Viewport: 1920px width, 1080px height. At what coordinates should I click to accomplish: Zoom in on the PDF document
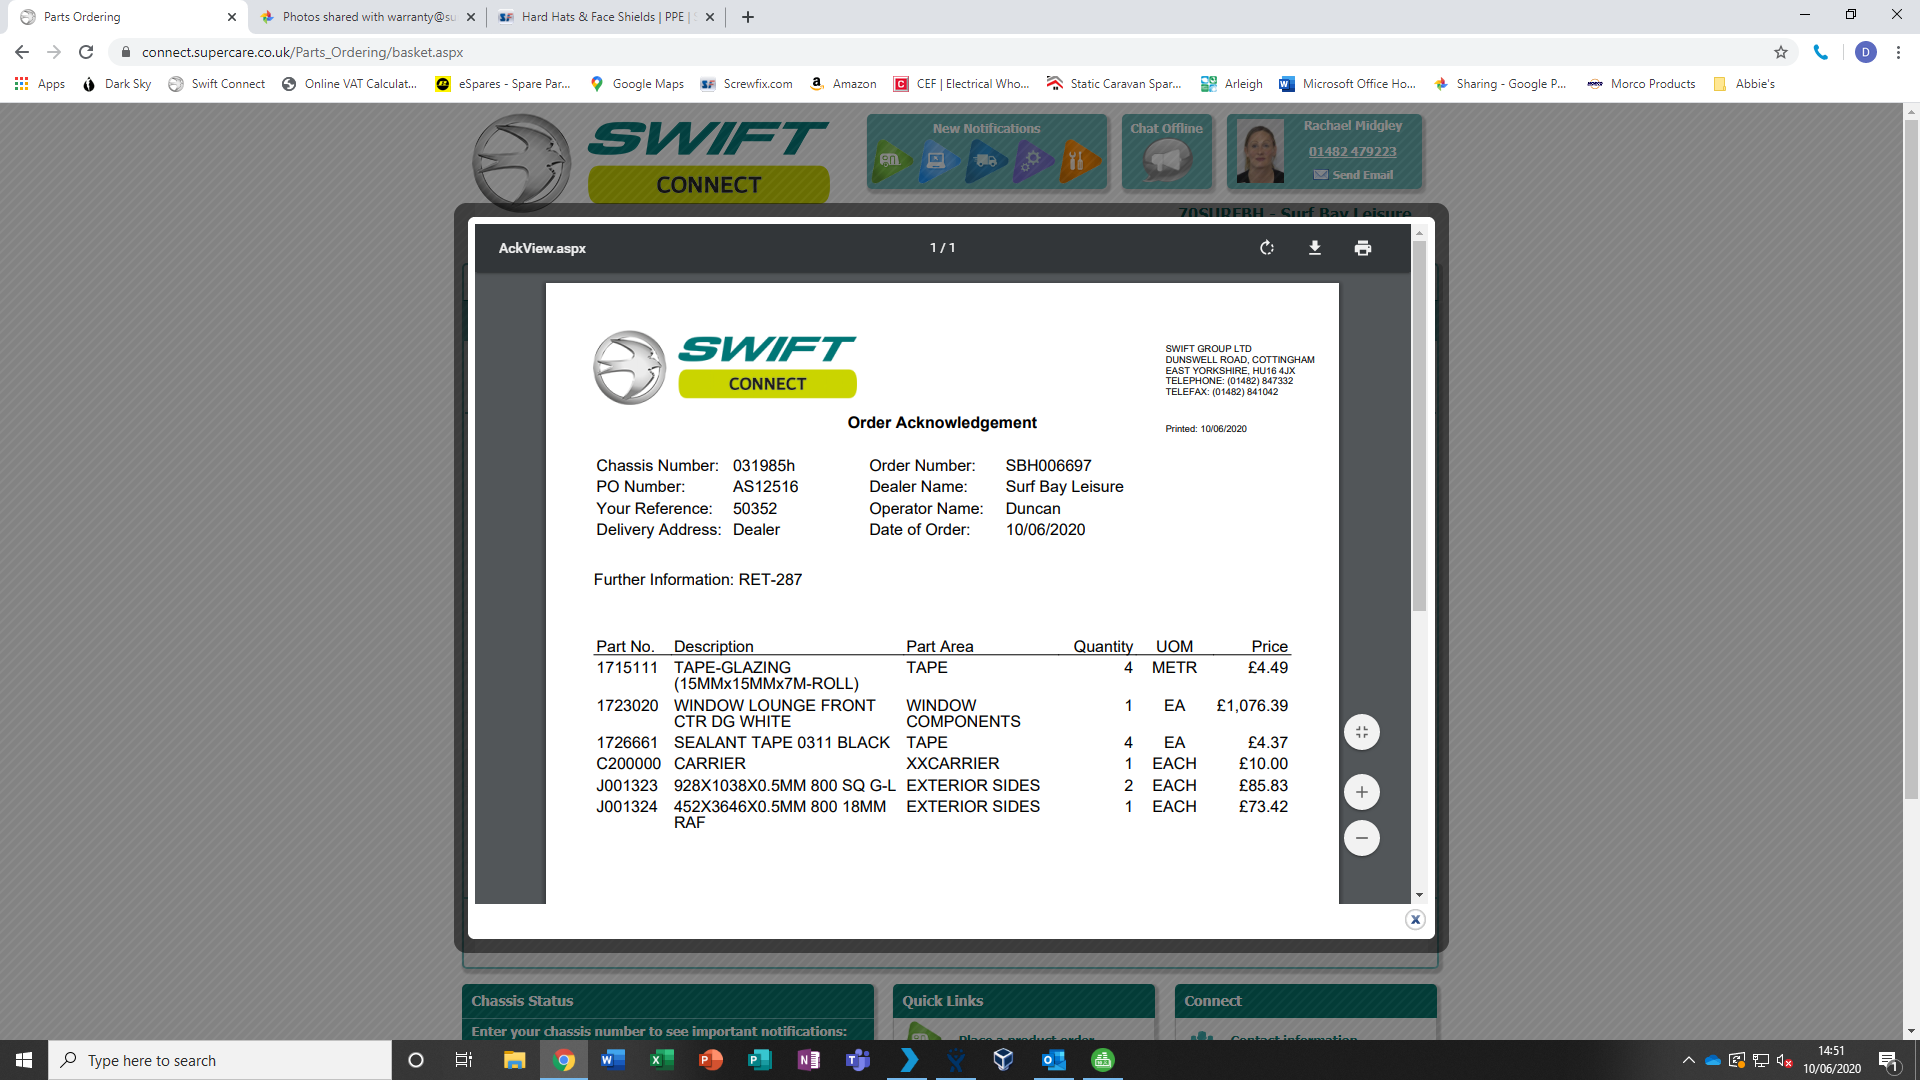tap(1361, 792)
